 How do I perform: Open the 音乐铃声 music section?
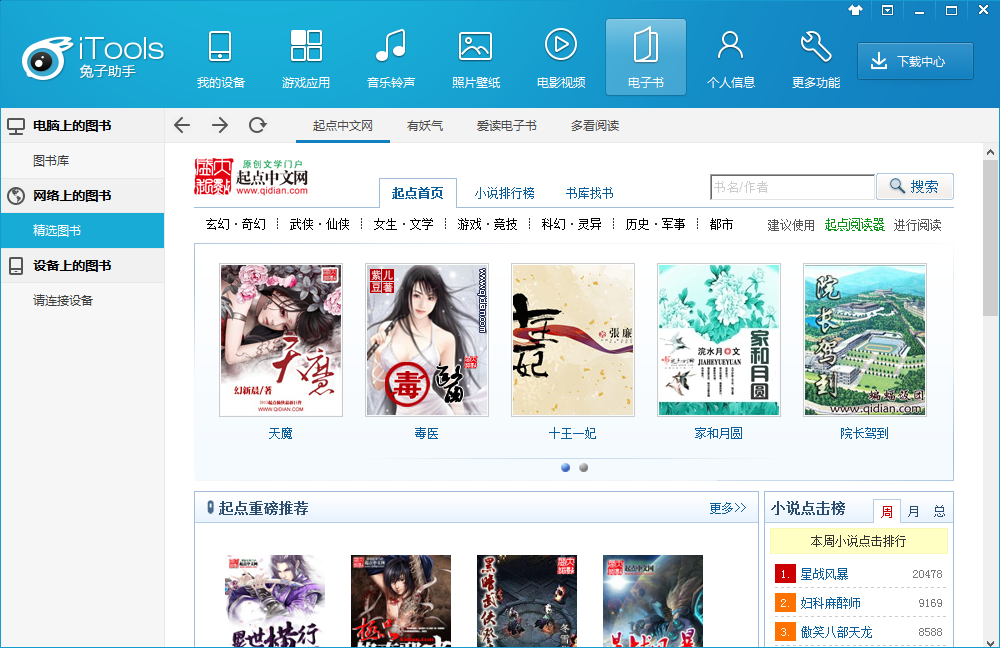(391, 59)
